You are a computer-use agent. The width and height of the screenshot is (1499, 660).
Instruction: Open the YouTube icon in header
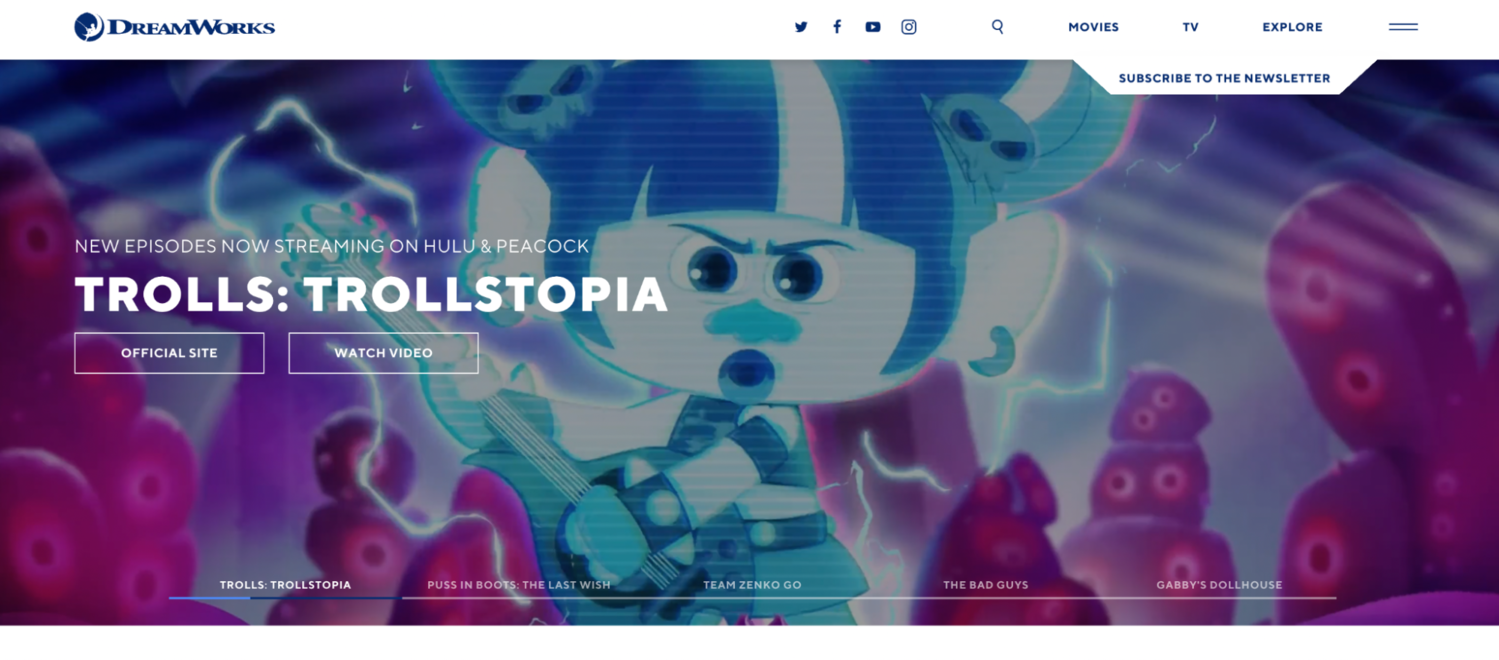pyautogui.click(x=873, y=27)
